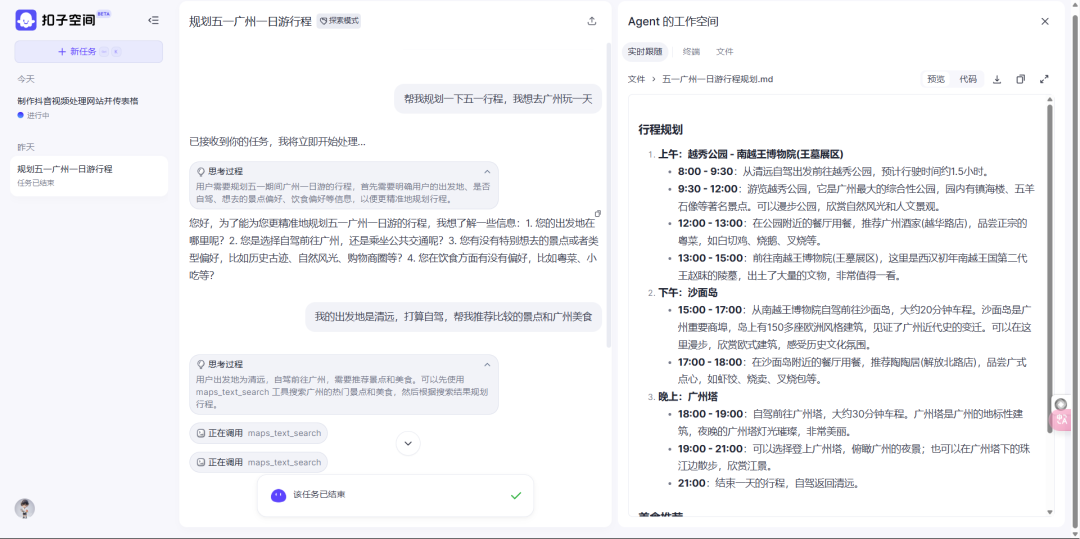Image resolution: width=1080 pixels, height=539 pixels.
Task: Click the 上午：越秀公园 - 南越王博物院 item
Action: coord(751,154)
